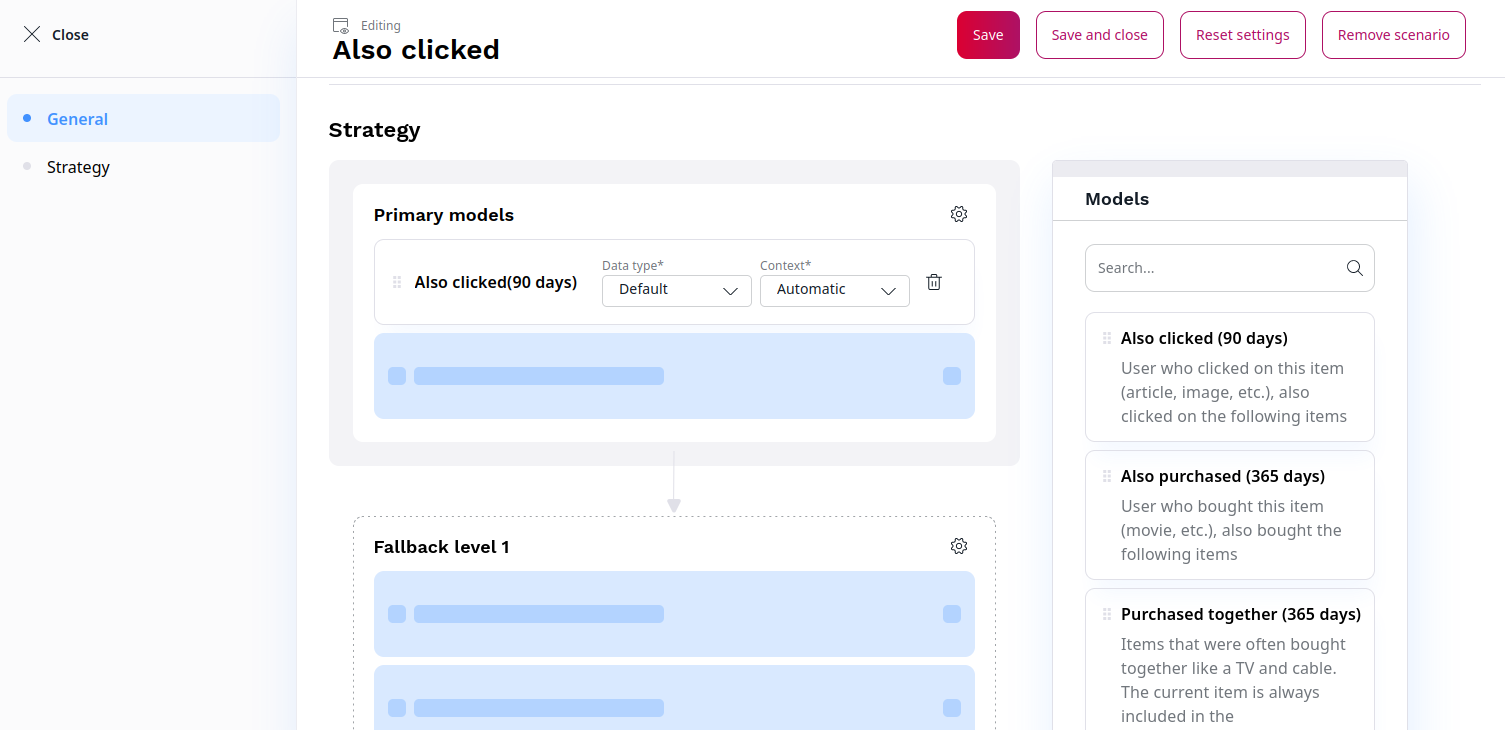Click drag handle of Also clicked (90 days) in Models list

(x=1106, y=338)
